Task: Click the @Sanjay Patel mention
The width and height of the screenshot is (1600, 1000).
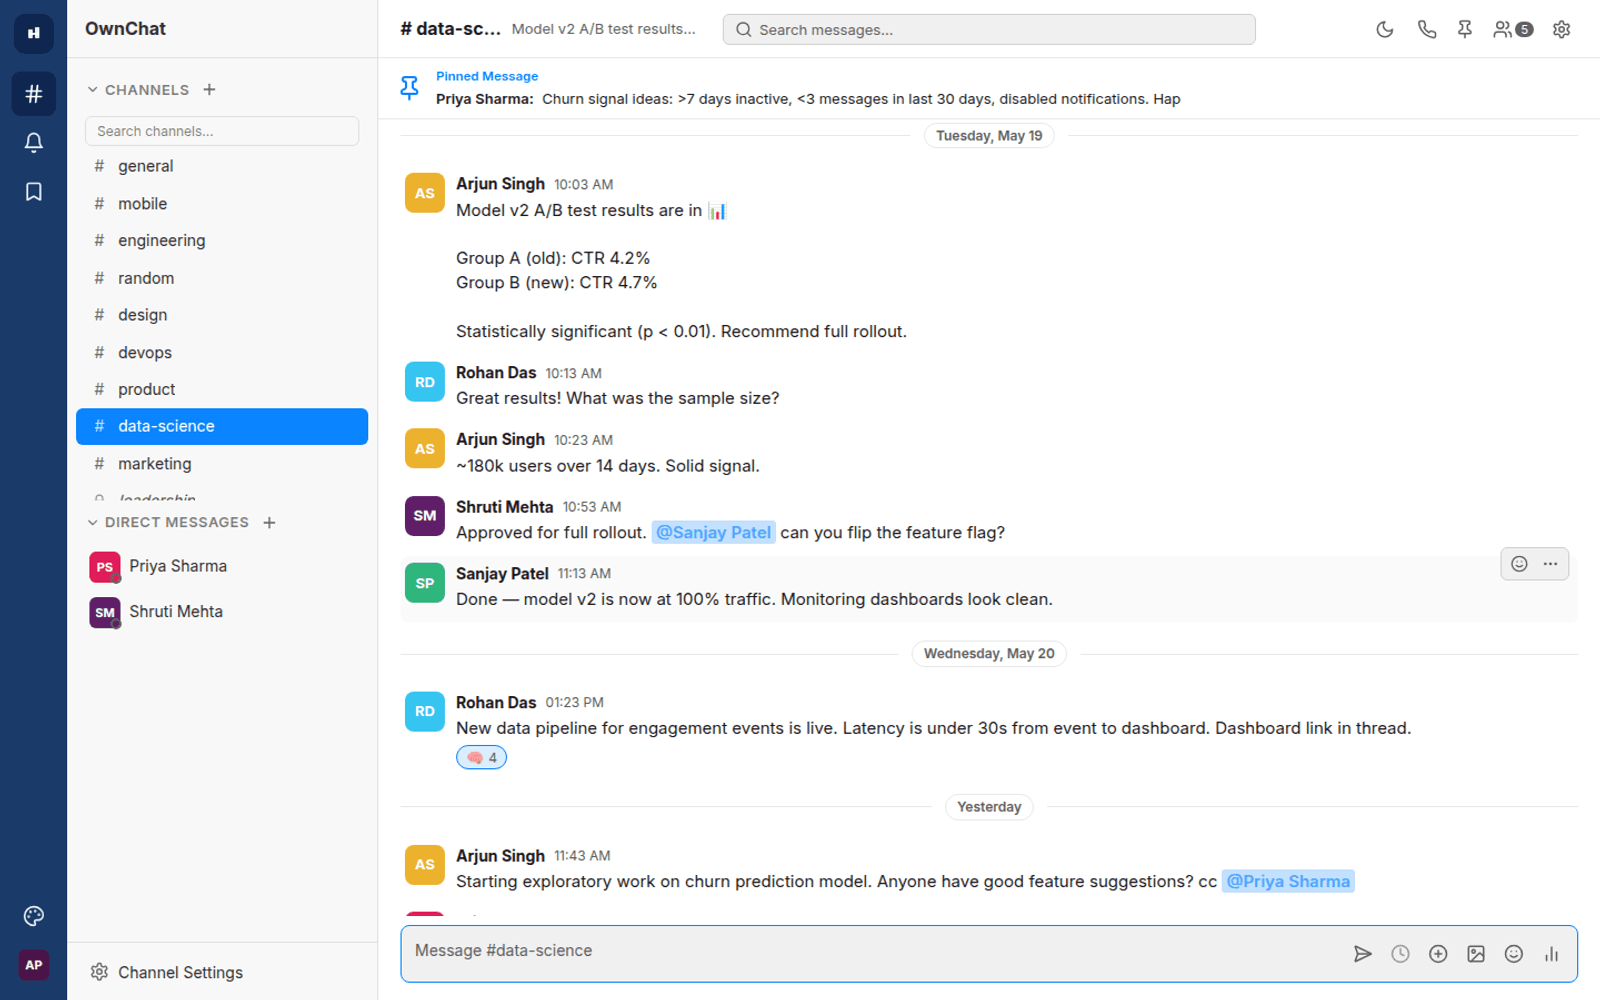Action: coord(714,533)
